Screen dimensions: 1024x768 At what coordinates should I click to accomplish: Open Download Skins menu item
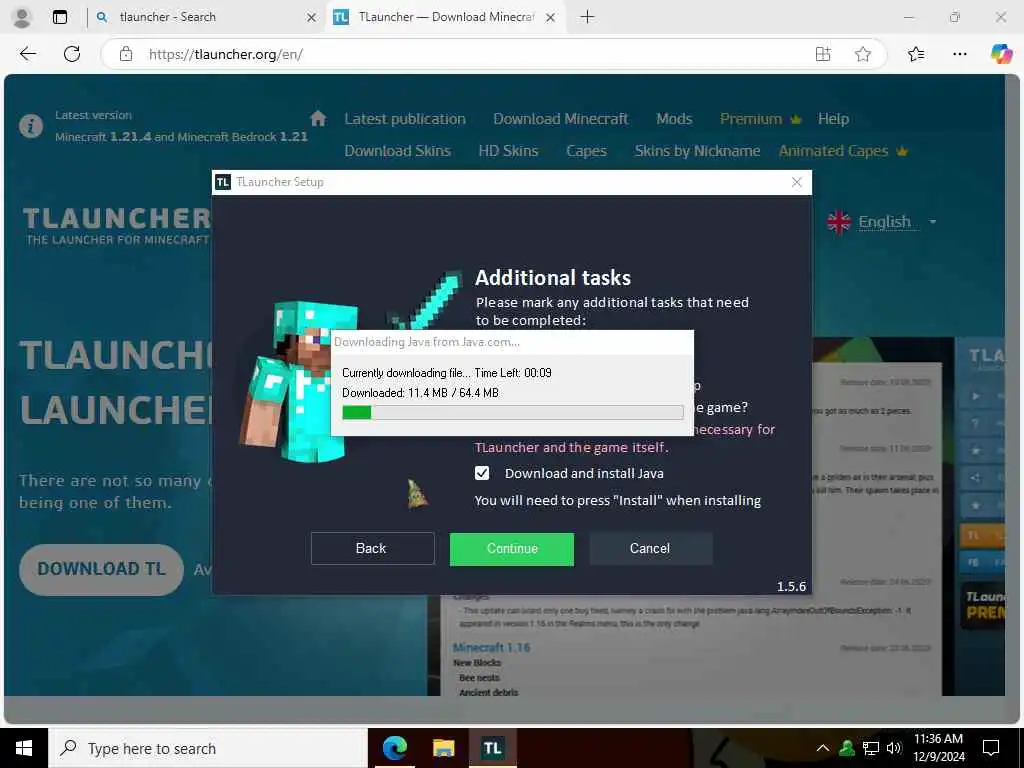click(x=398, y=151)
